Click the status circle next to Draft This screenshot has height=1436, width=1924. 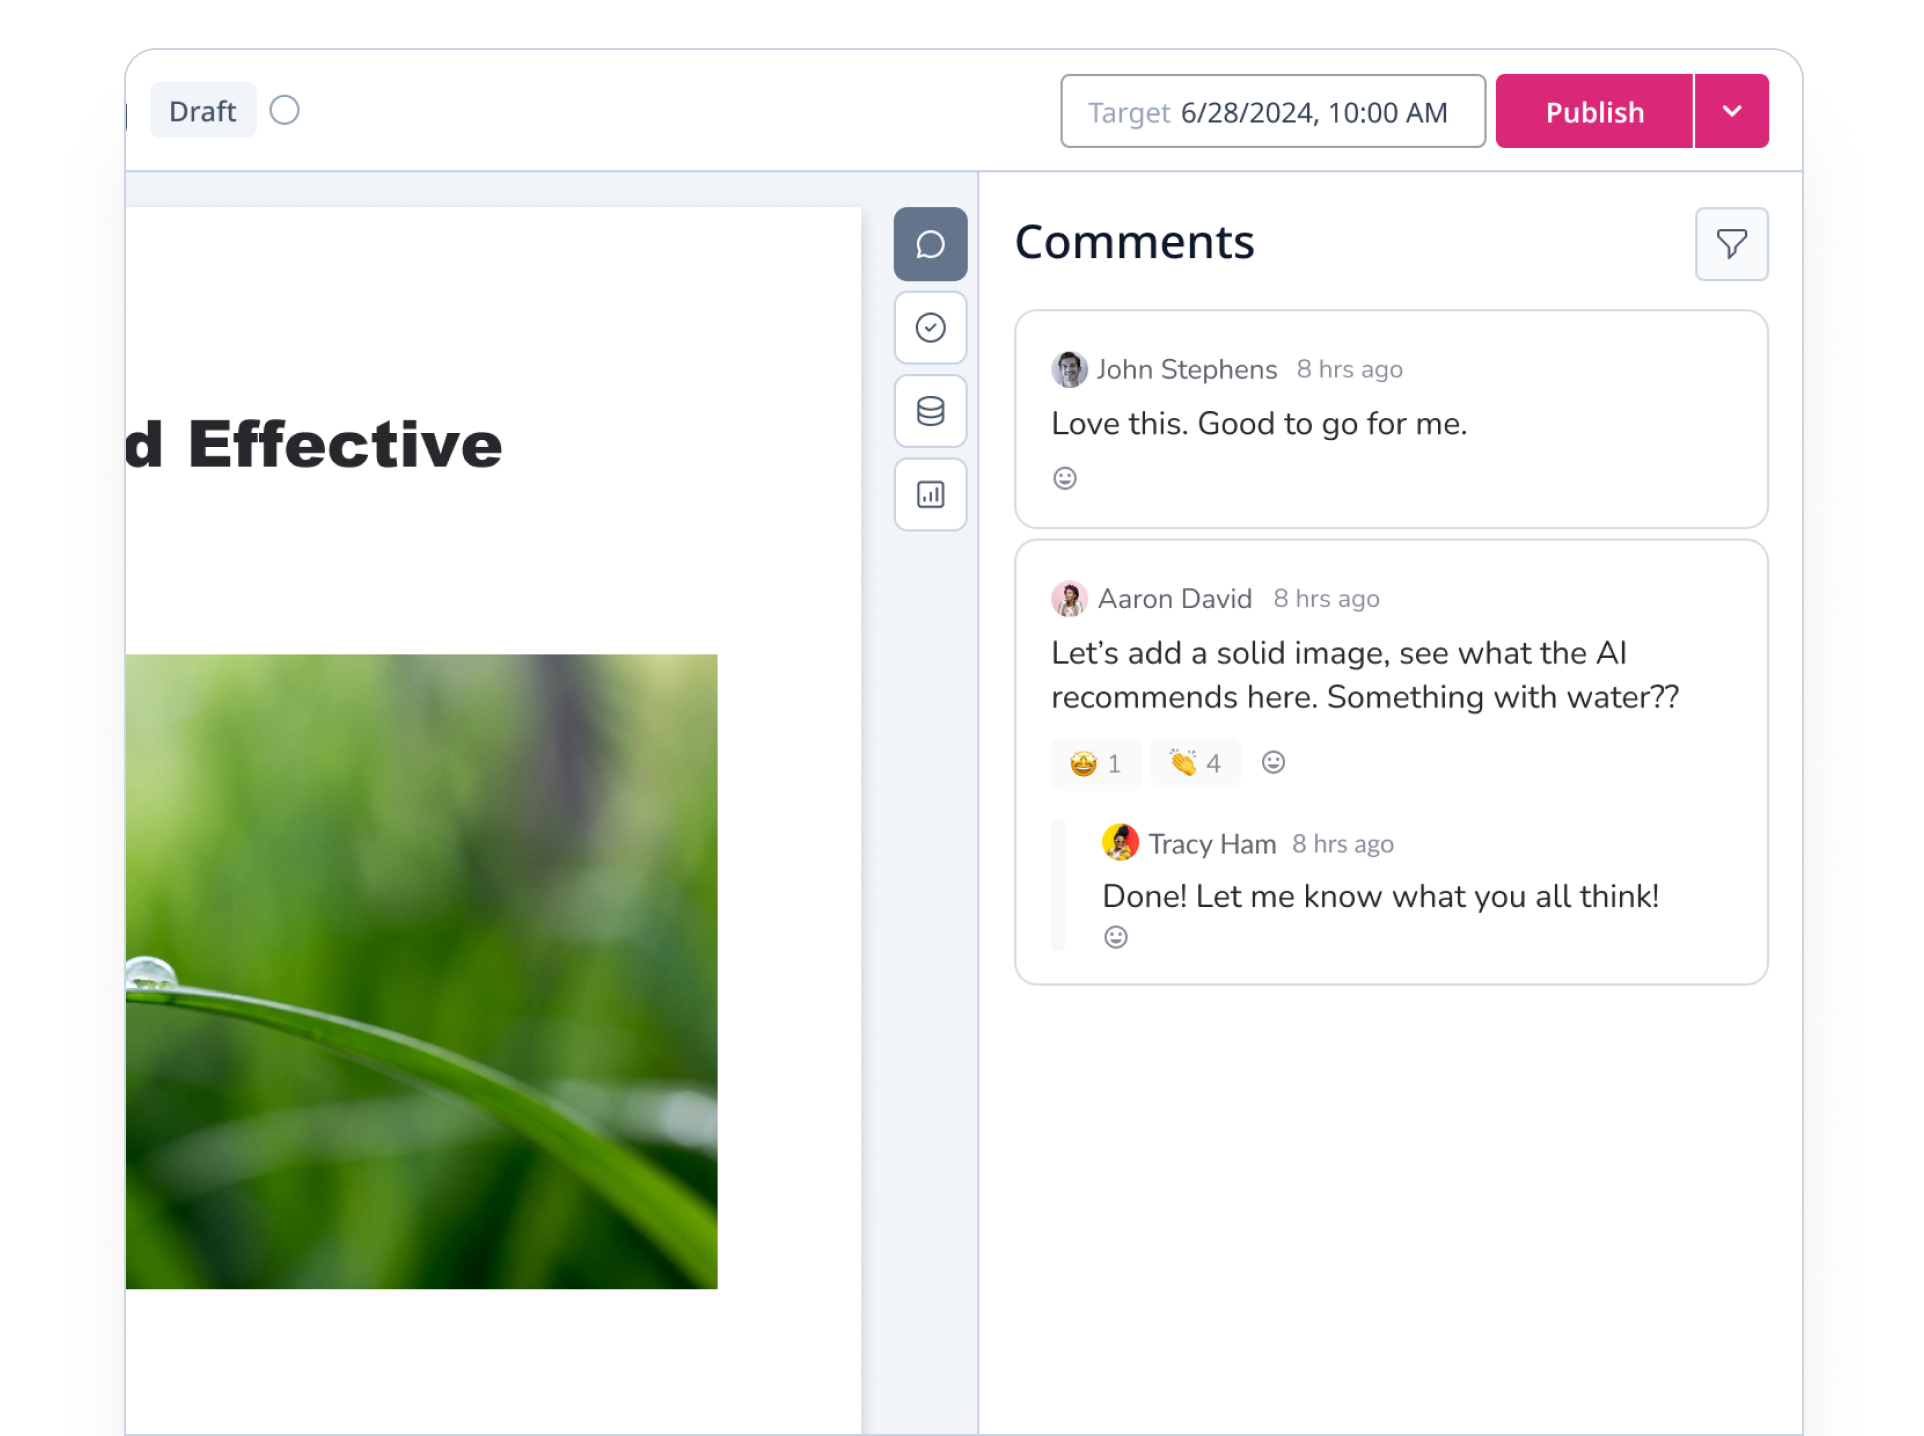click(285, 110)
